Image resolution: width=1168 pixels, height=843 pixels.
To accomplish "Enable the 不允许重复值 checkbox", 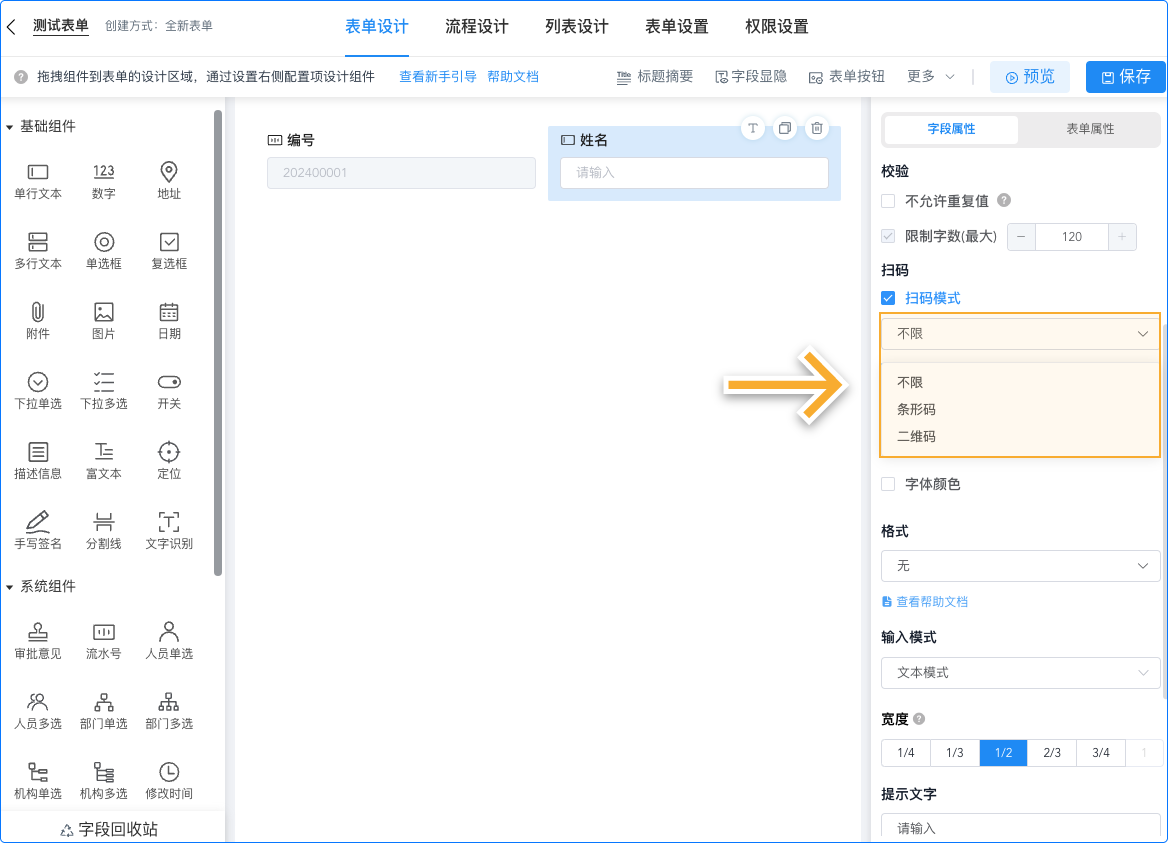I will point(887,200).
